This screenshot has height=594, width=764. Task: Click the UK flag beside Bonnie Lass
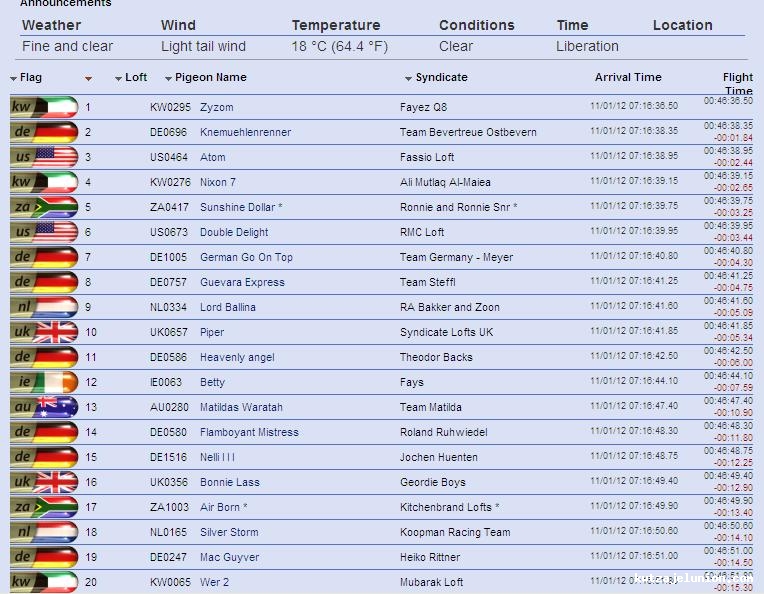click(x=44, y=482)
